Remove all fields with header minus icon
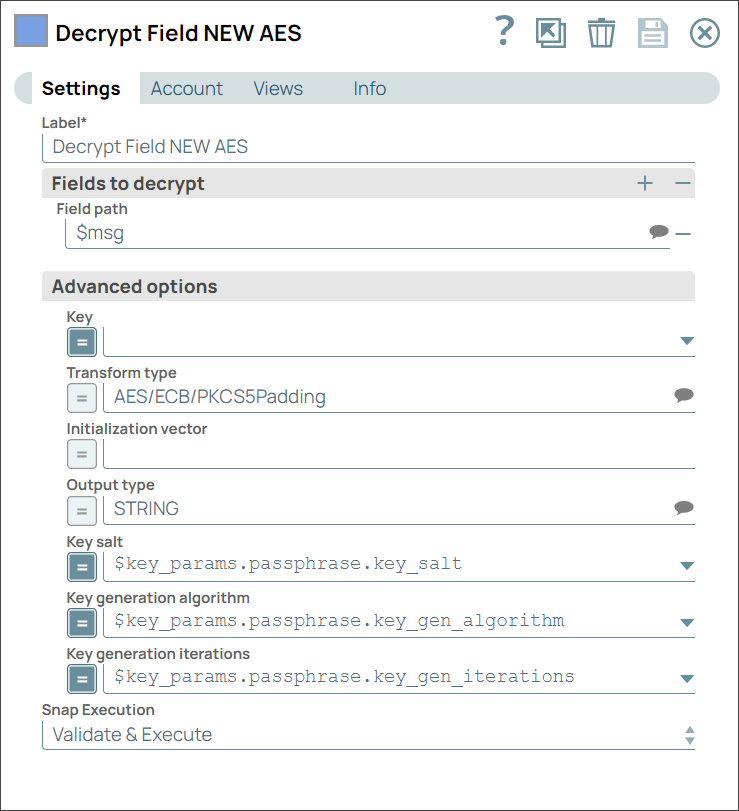 (x=683, y=183)
